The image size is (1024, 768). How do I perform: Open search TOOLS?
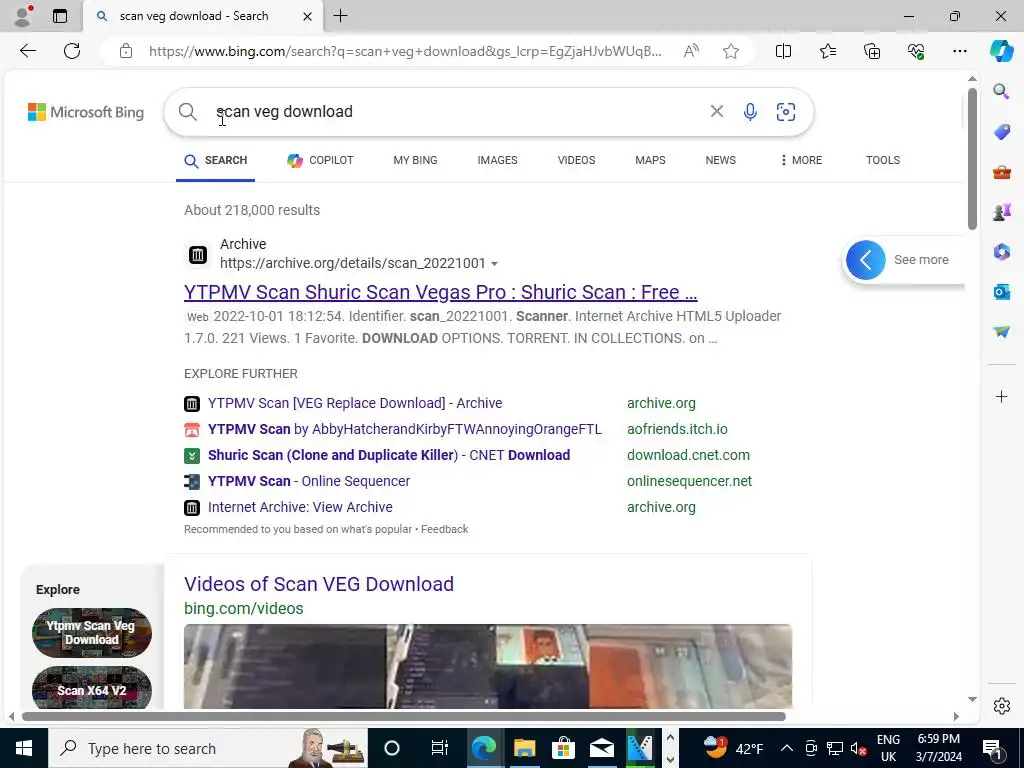pos(882,160)
